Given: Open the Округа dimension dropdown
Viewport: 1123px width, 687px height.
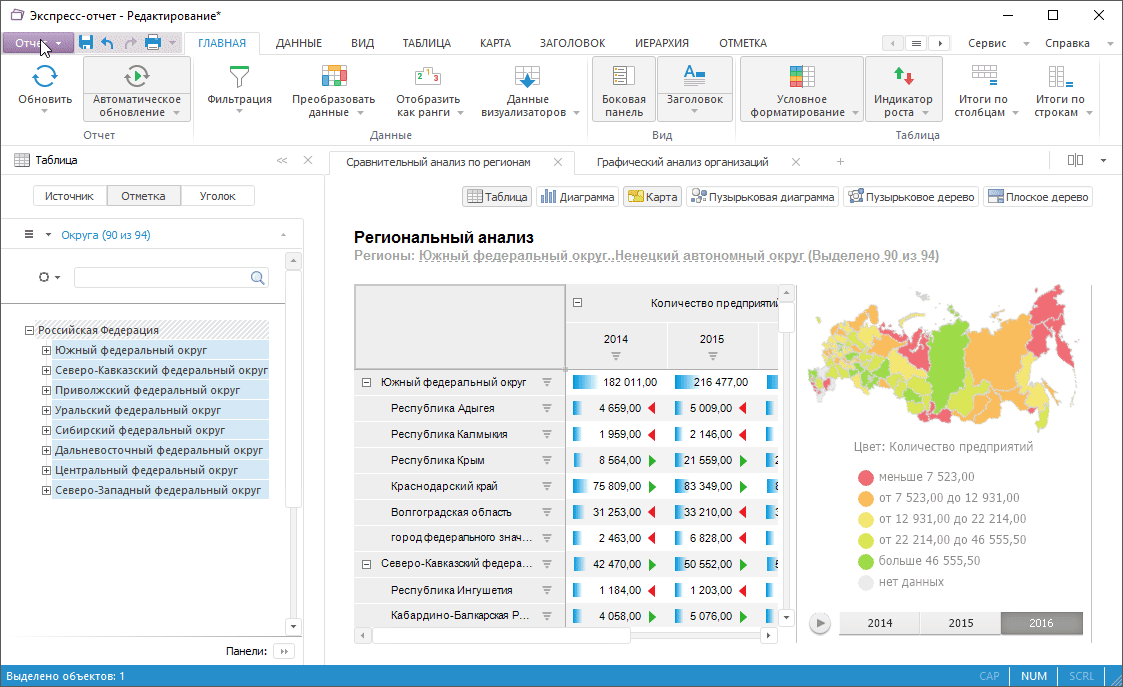Looking at the screenshot, I should pos(50,235).
